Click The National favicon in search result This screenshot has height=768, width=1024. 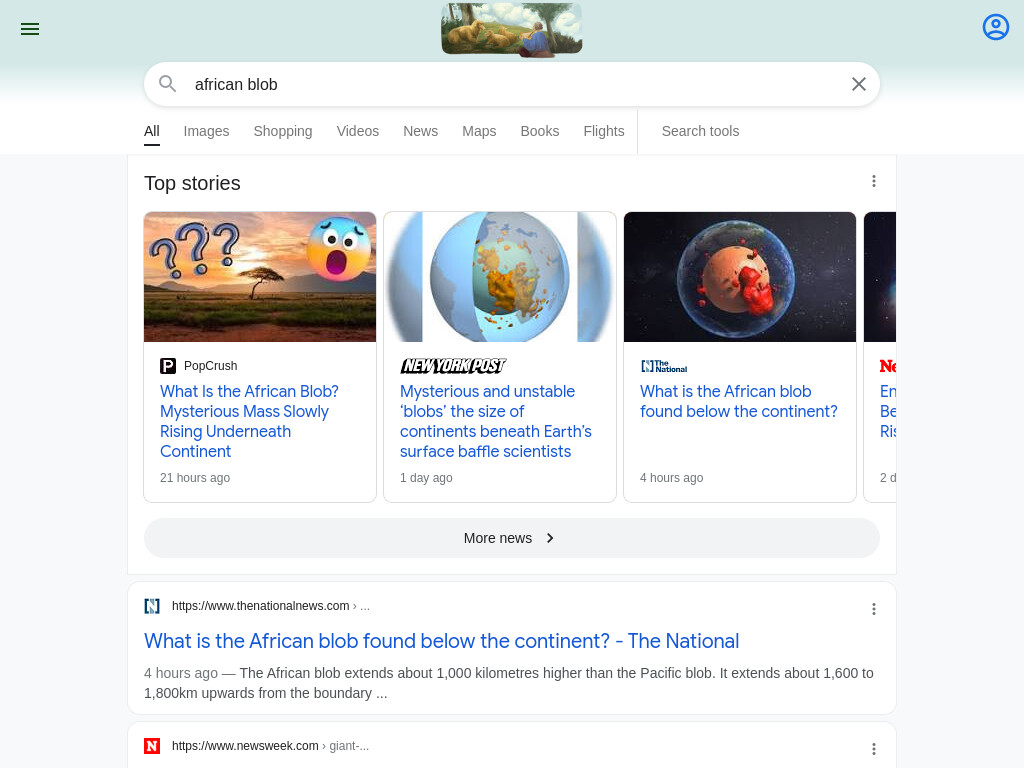pos(152,606)
